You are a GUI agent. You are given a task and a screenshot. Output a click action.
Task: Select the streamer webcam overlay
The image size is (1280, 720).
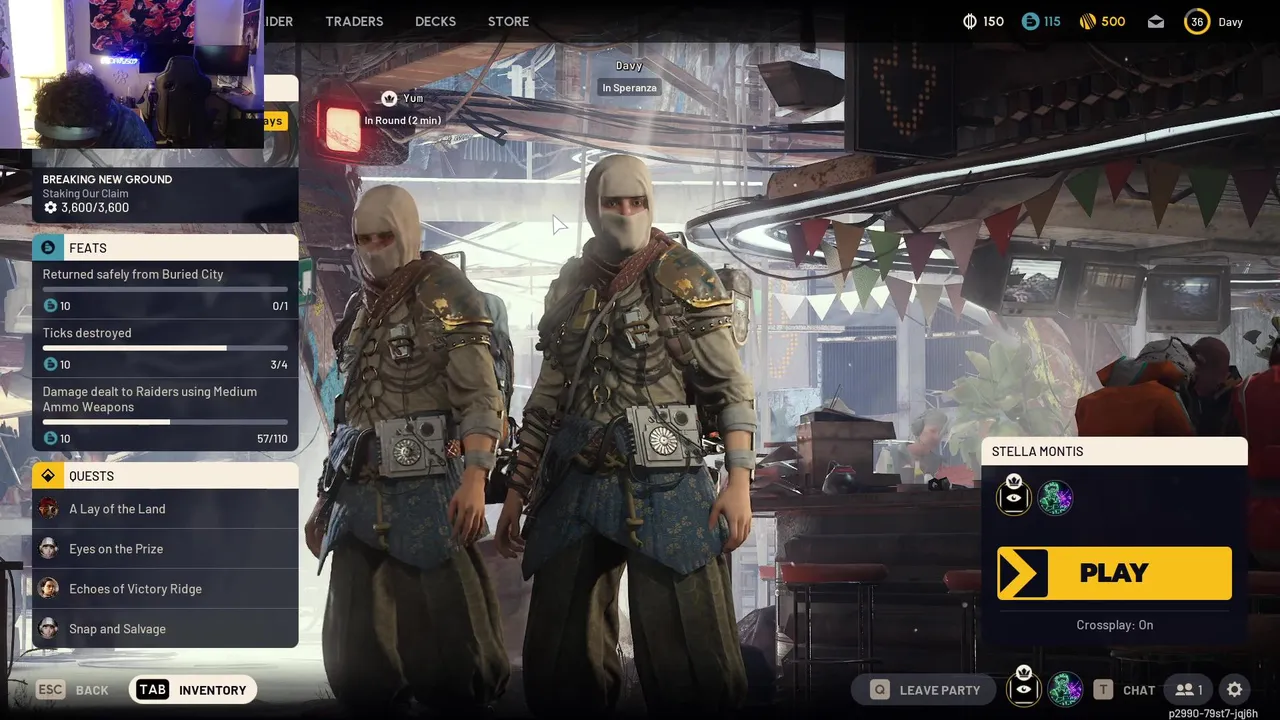tap(132, 74)
